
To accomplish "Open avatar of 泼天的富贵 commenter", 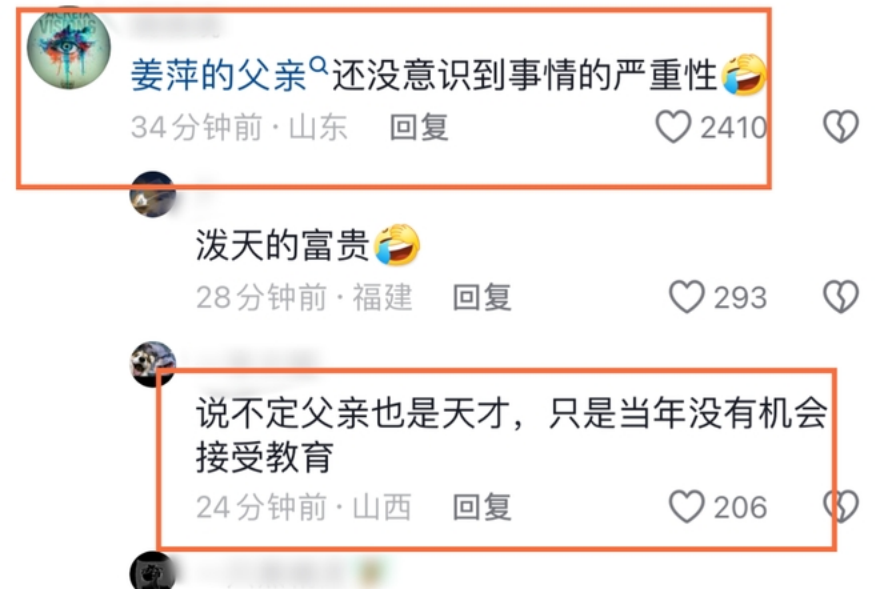I will pos(153,194).
